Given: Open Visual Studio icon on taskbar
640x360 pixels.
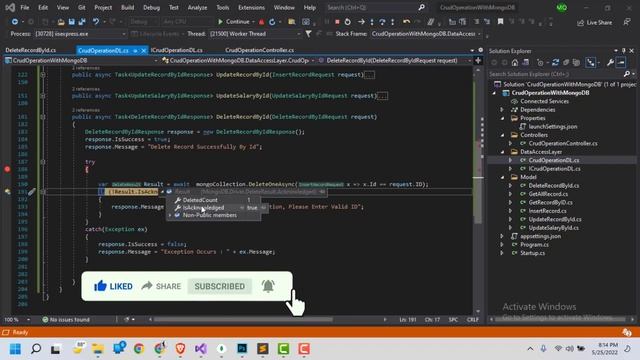Looking at the screenshot, I should (x=200, y=349).
